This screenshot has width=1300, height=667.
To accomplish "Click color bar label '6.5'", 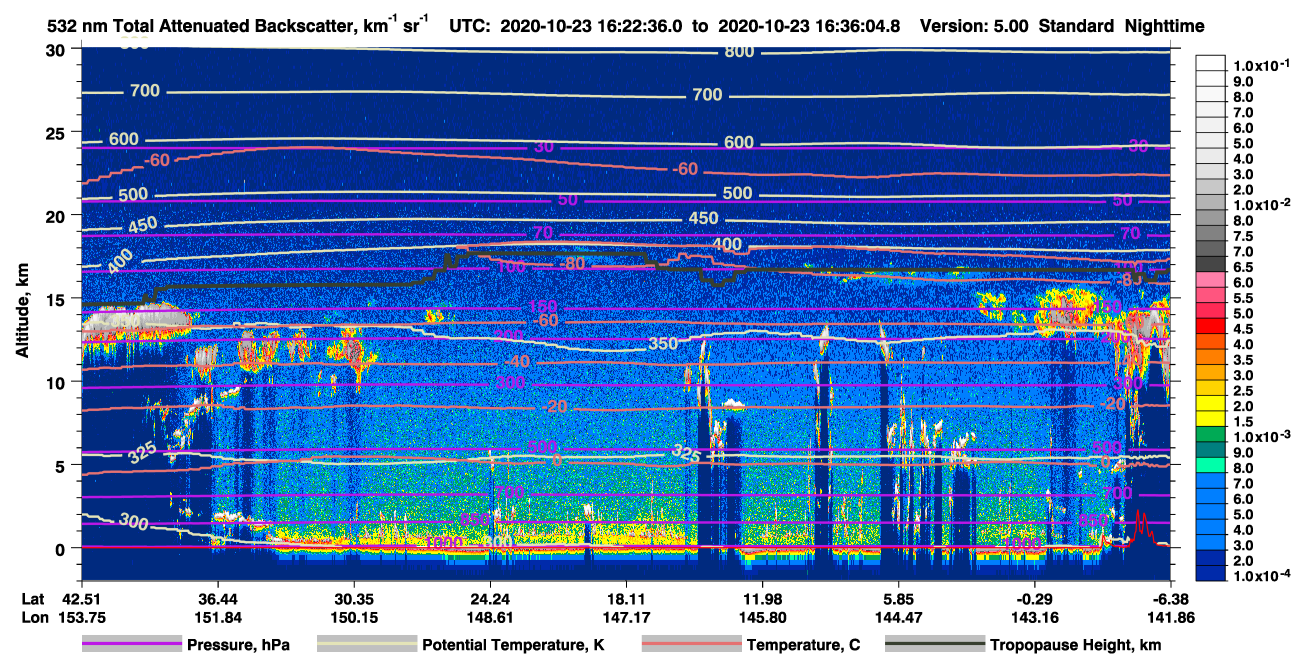I will [1243, 266].
